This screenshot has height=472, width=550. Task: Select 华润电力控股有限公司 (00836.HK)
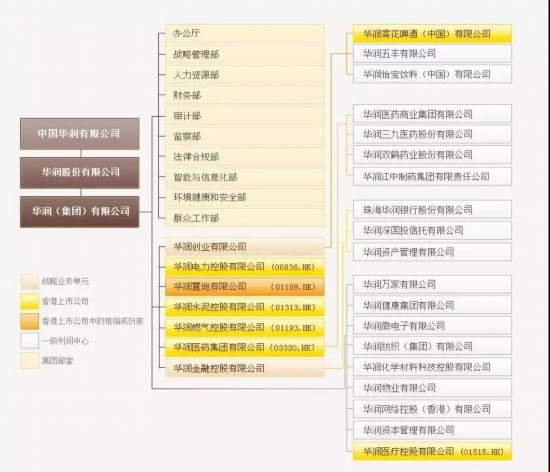coord(244,267)
